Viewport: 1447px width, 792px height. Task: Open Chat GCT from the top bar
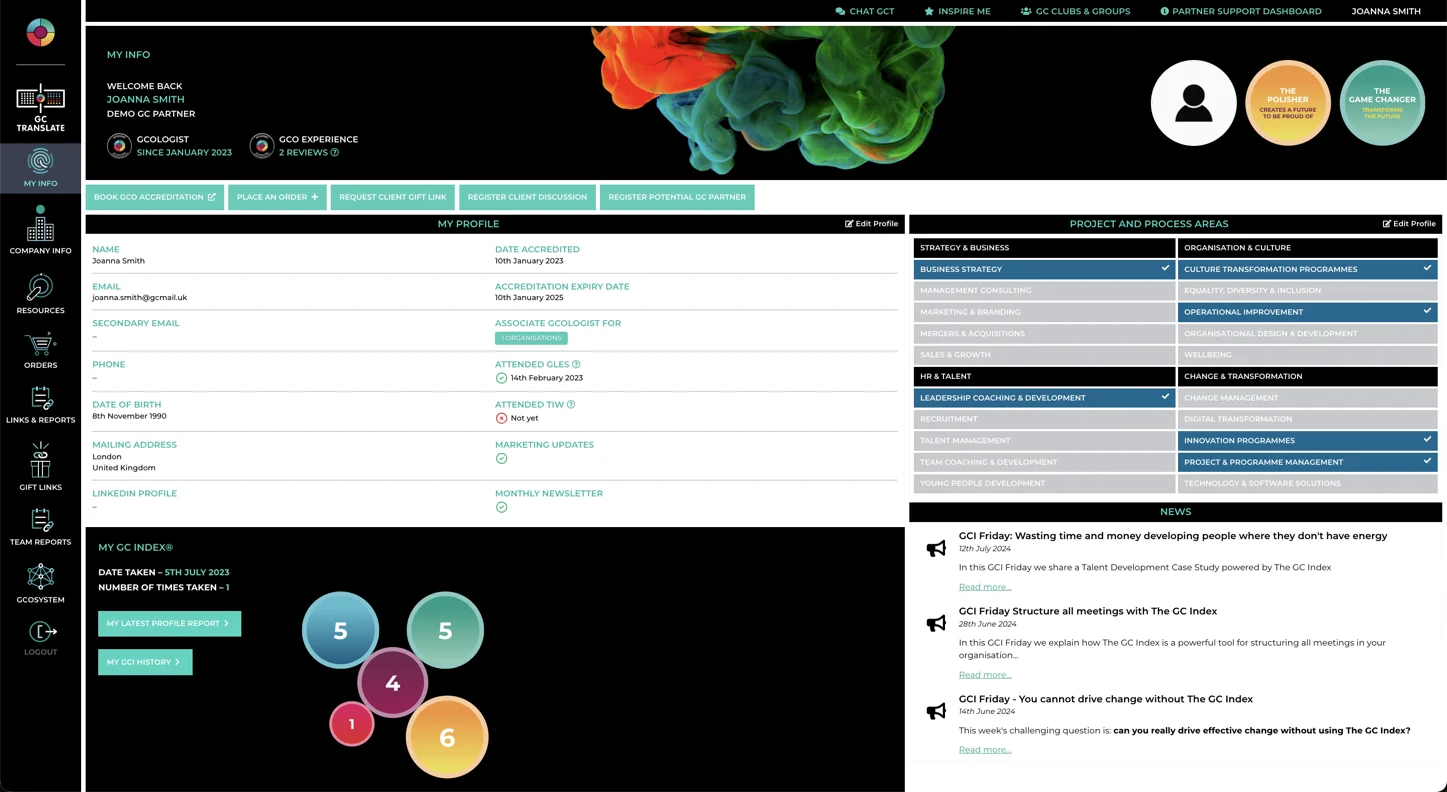(x=865, y=11)
